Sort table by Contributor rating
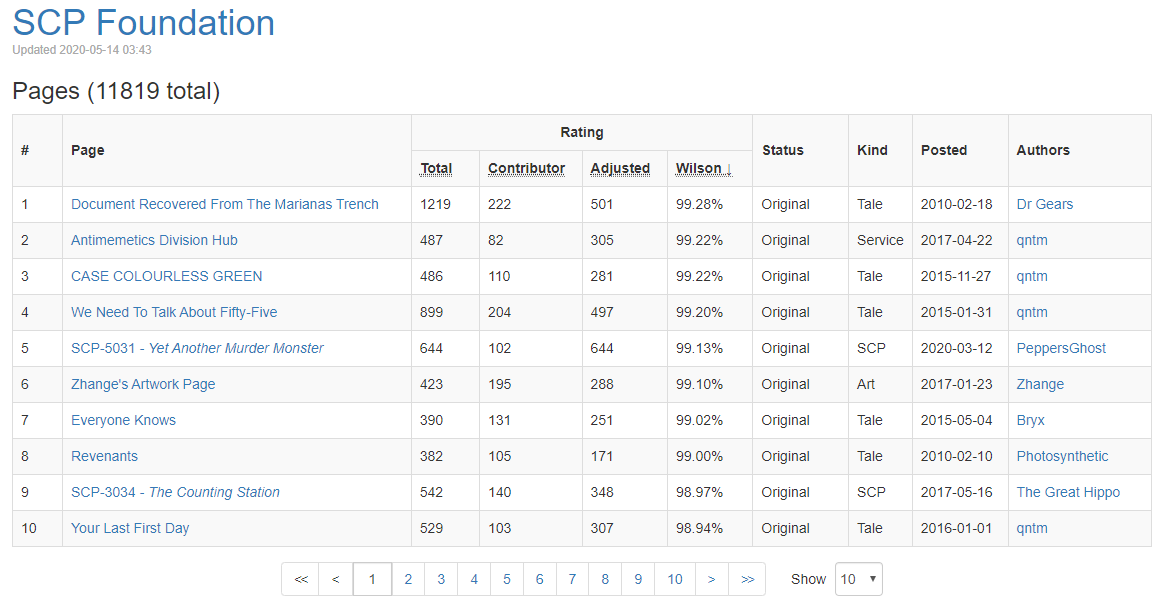The width and height of the screenshot is (1161, 604). [x=526, y=169]
